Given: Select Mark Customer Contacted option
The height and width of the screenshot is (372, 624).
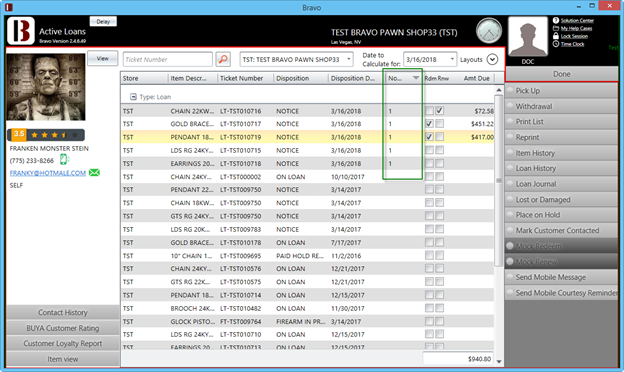Looking at the screenshot, I should (x=562, y=230).
